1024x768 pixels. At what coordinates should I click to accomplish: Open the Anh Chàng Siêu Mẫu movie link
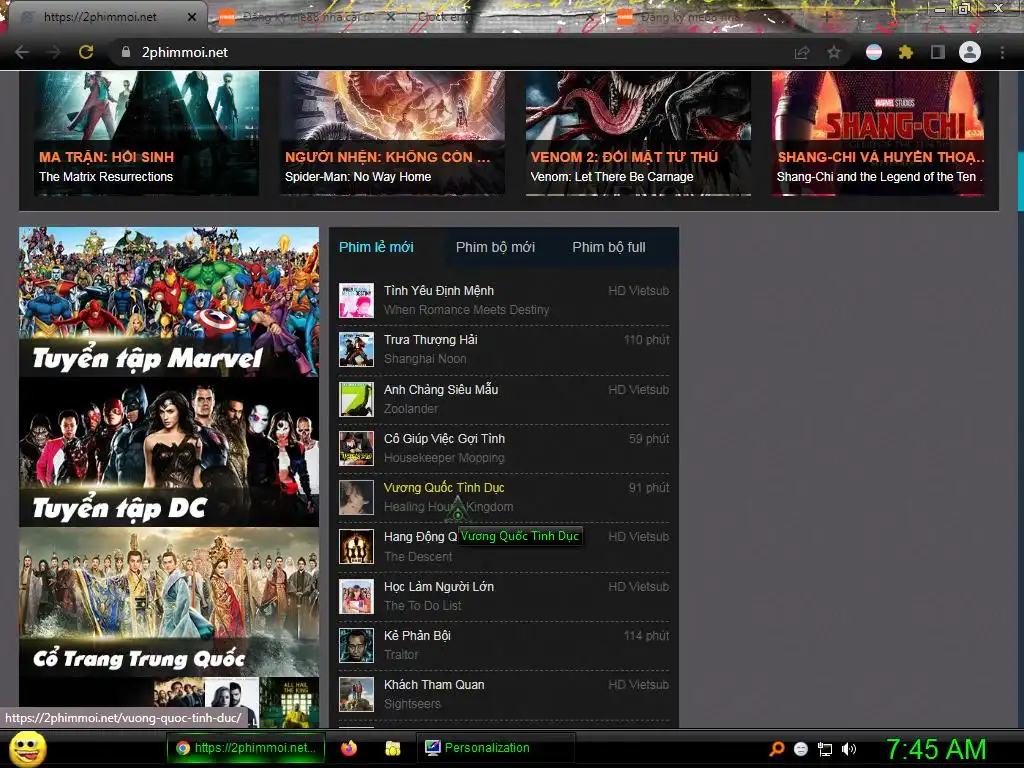click(x=441, y=389)
